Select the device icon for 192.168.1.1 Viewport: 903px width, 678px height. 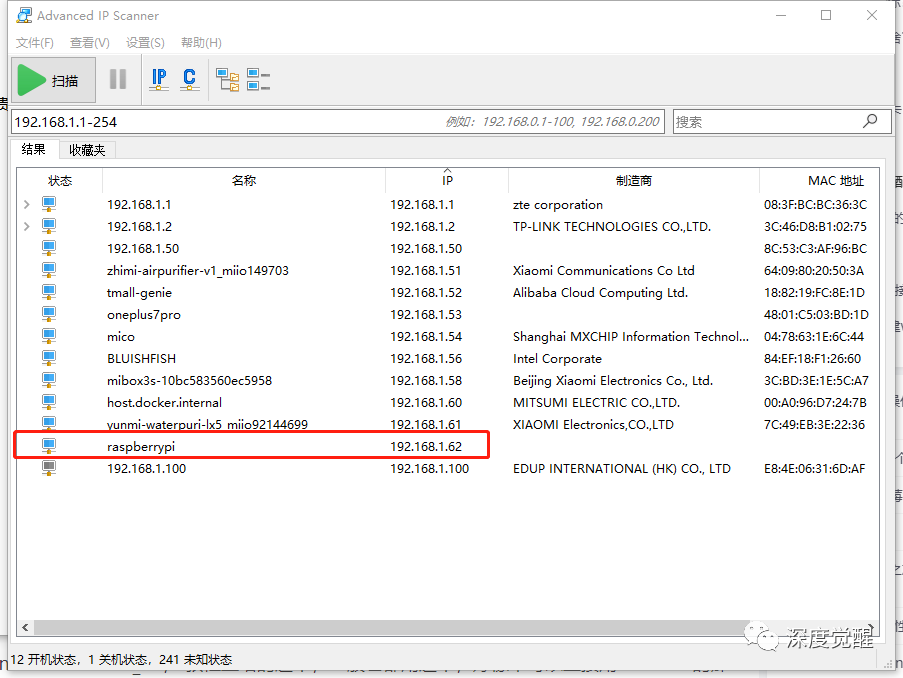(x=49, y=204)
